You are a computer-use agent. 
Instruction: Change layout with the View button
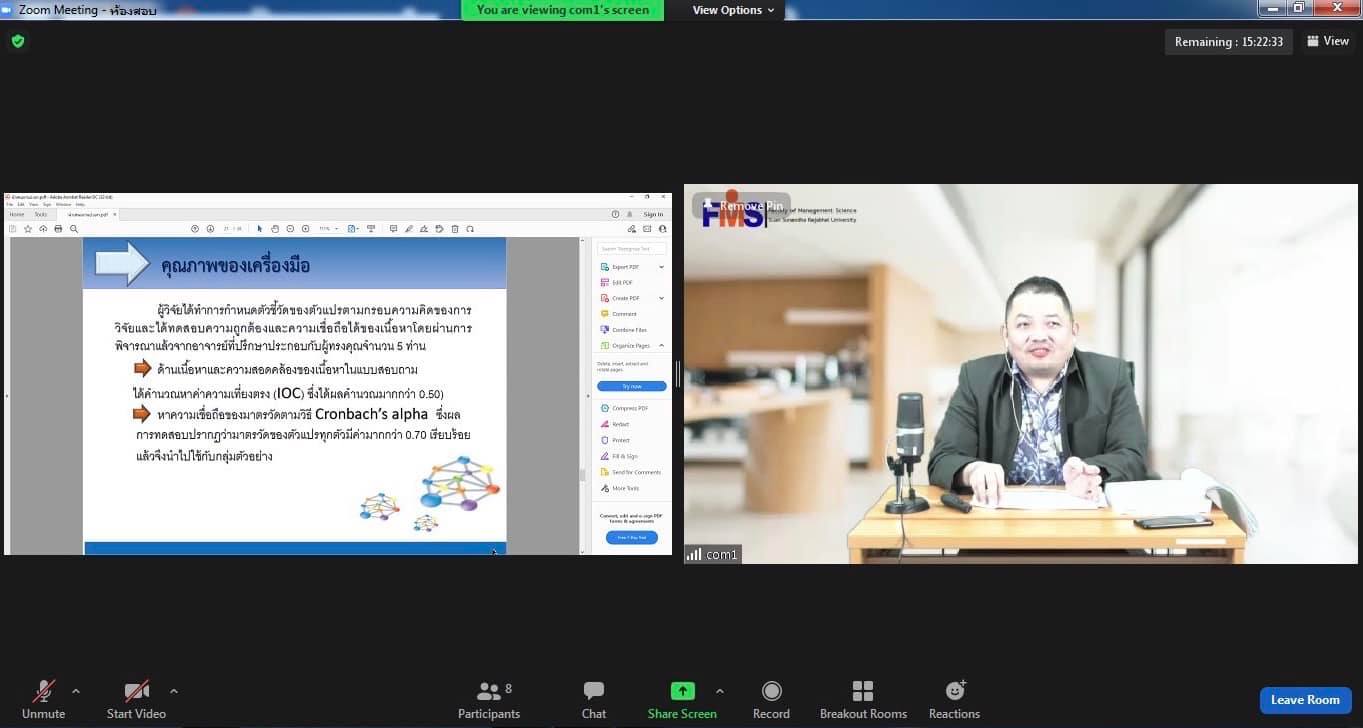[1327, 41]
